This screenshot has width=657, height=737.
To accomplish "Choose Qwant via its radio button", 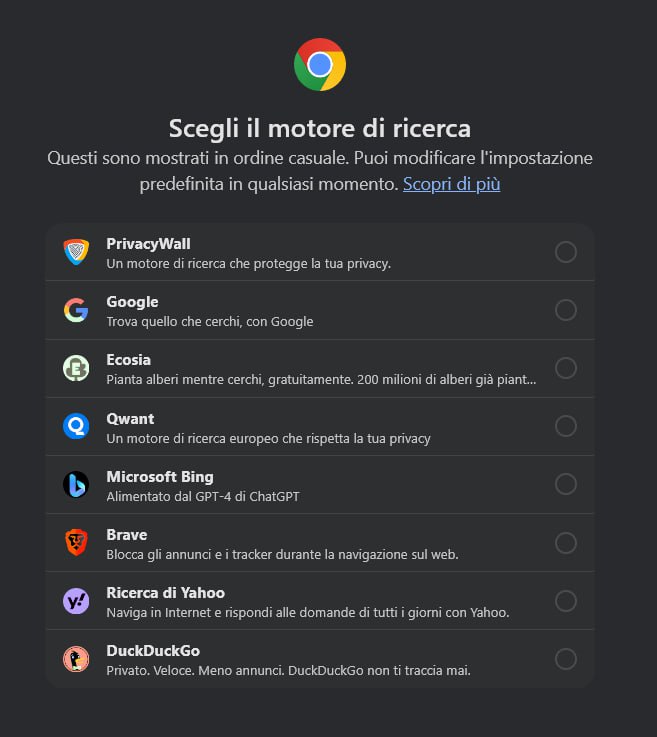I will 566,426.
